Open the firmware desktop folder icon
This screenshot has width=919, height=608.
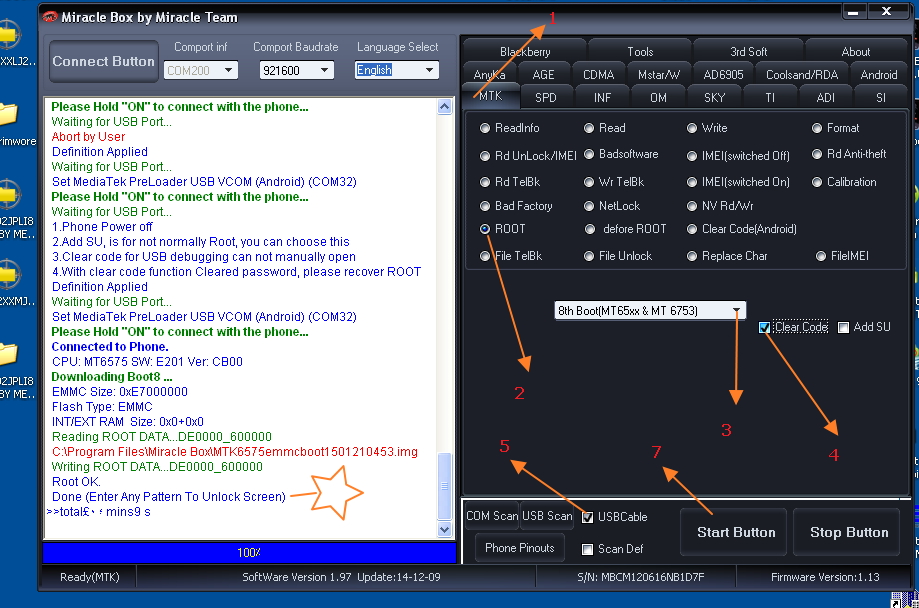pyautogui.click(x=9, y=114)
